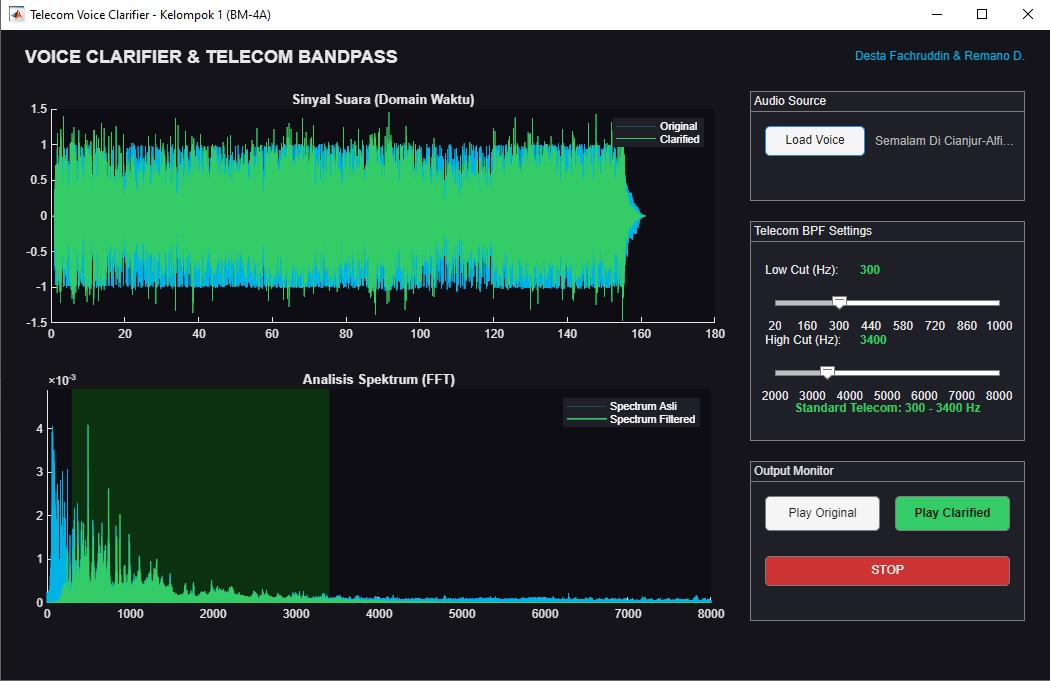Screen dimensions: 1050x681
Task: Click the loaded file name Semalam Di Cianjur
Action: pyautogui.click(x=944, y=141)
